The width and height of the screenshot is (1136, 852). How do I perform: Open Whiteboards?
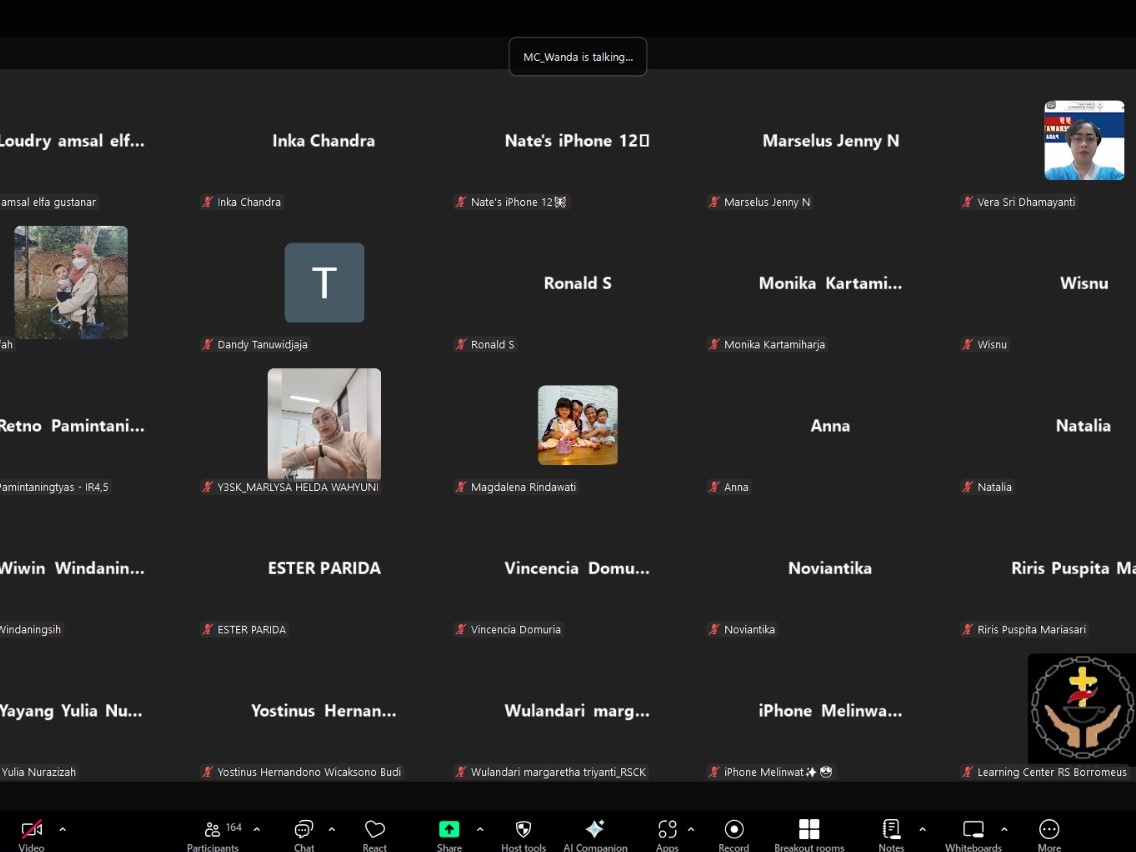[973, 830]
